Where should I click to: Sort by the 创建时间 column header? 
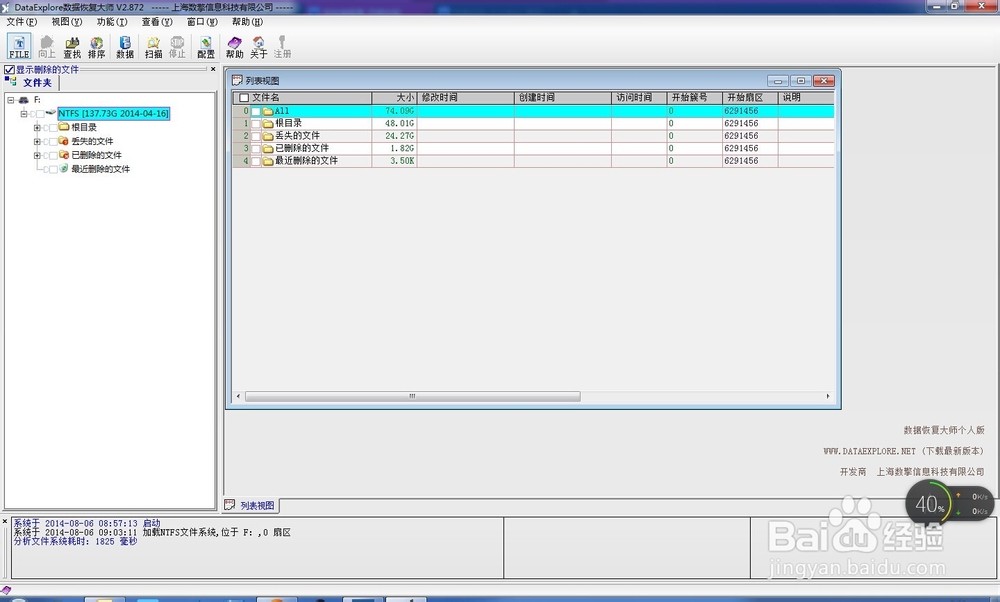pos(563,98)
